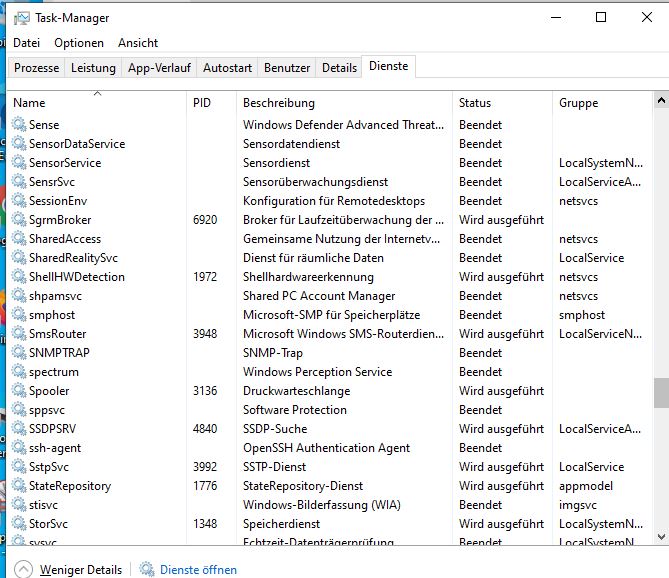Viewport: 669px width, 578px height.
Task: Switch to the Leistung tab
Action: [x=93, y=68]
